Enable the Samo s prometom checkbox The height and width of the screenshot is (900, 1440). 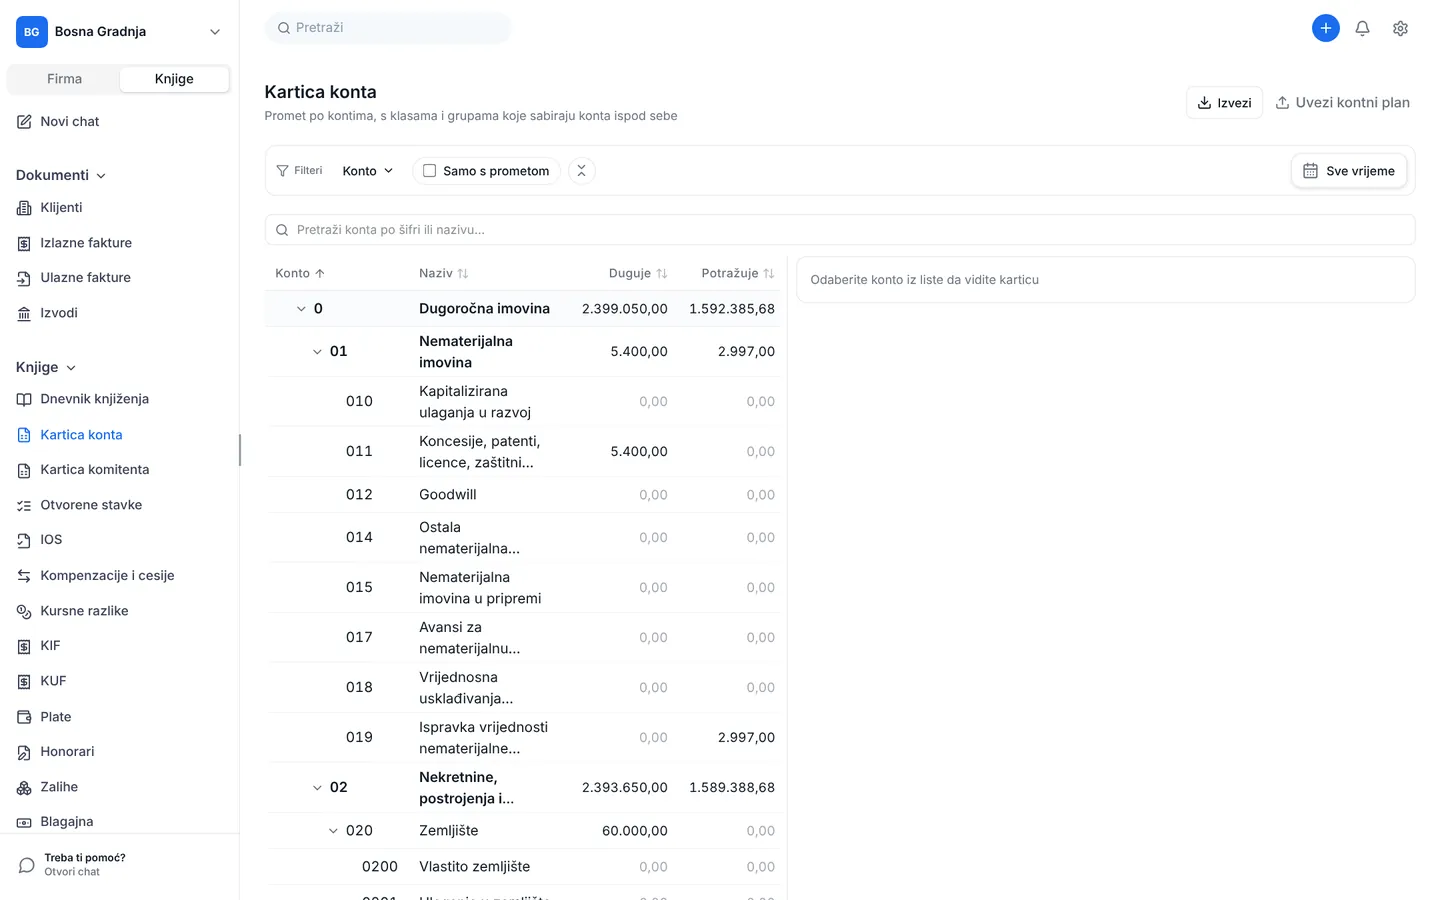(429, 171)
